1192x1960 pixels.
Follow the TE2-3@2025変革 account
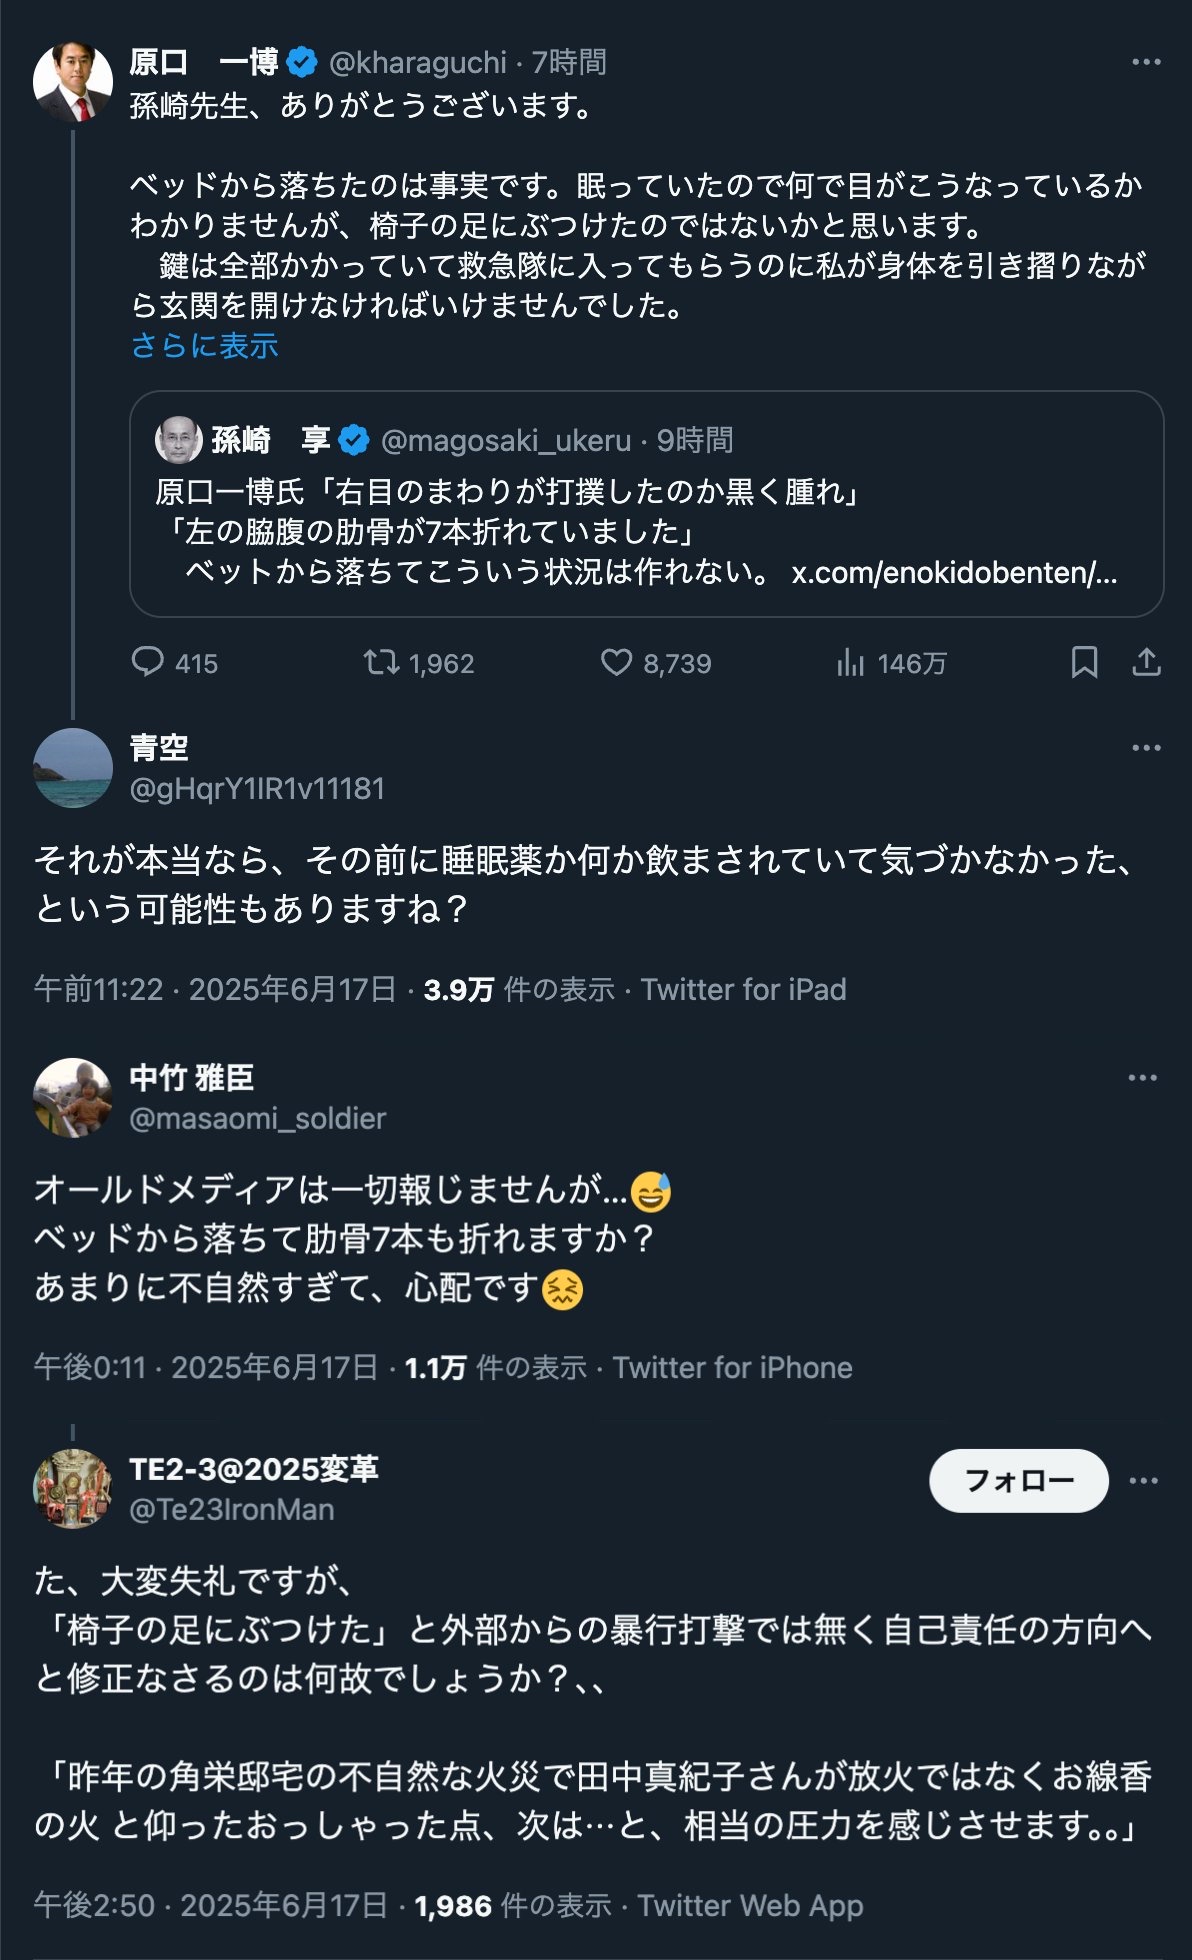pos(1018,1481)
